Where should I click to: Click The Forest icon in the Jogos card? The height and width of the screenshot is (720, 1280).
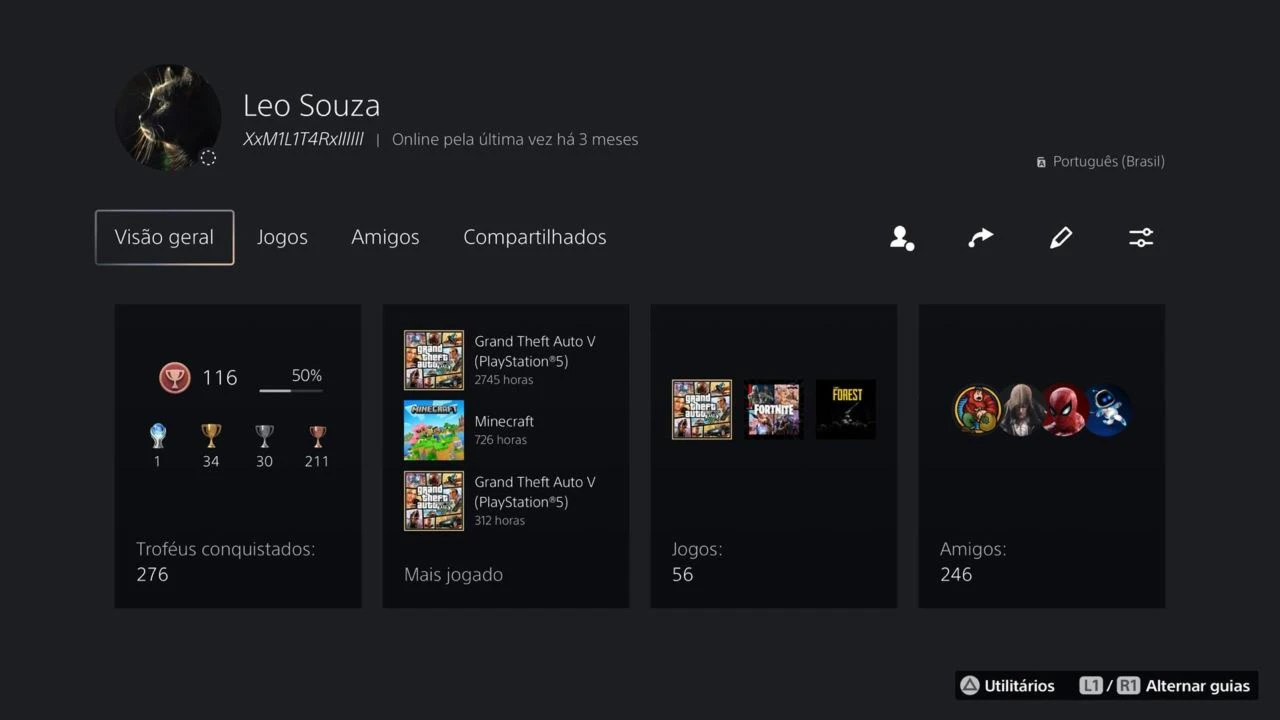846,409
